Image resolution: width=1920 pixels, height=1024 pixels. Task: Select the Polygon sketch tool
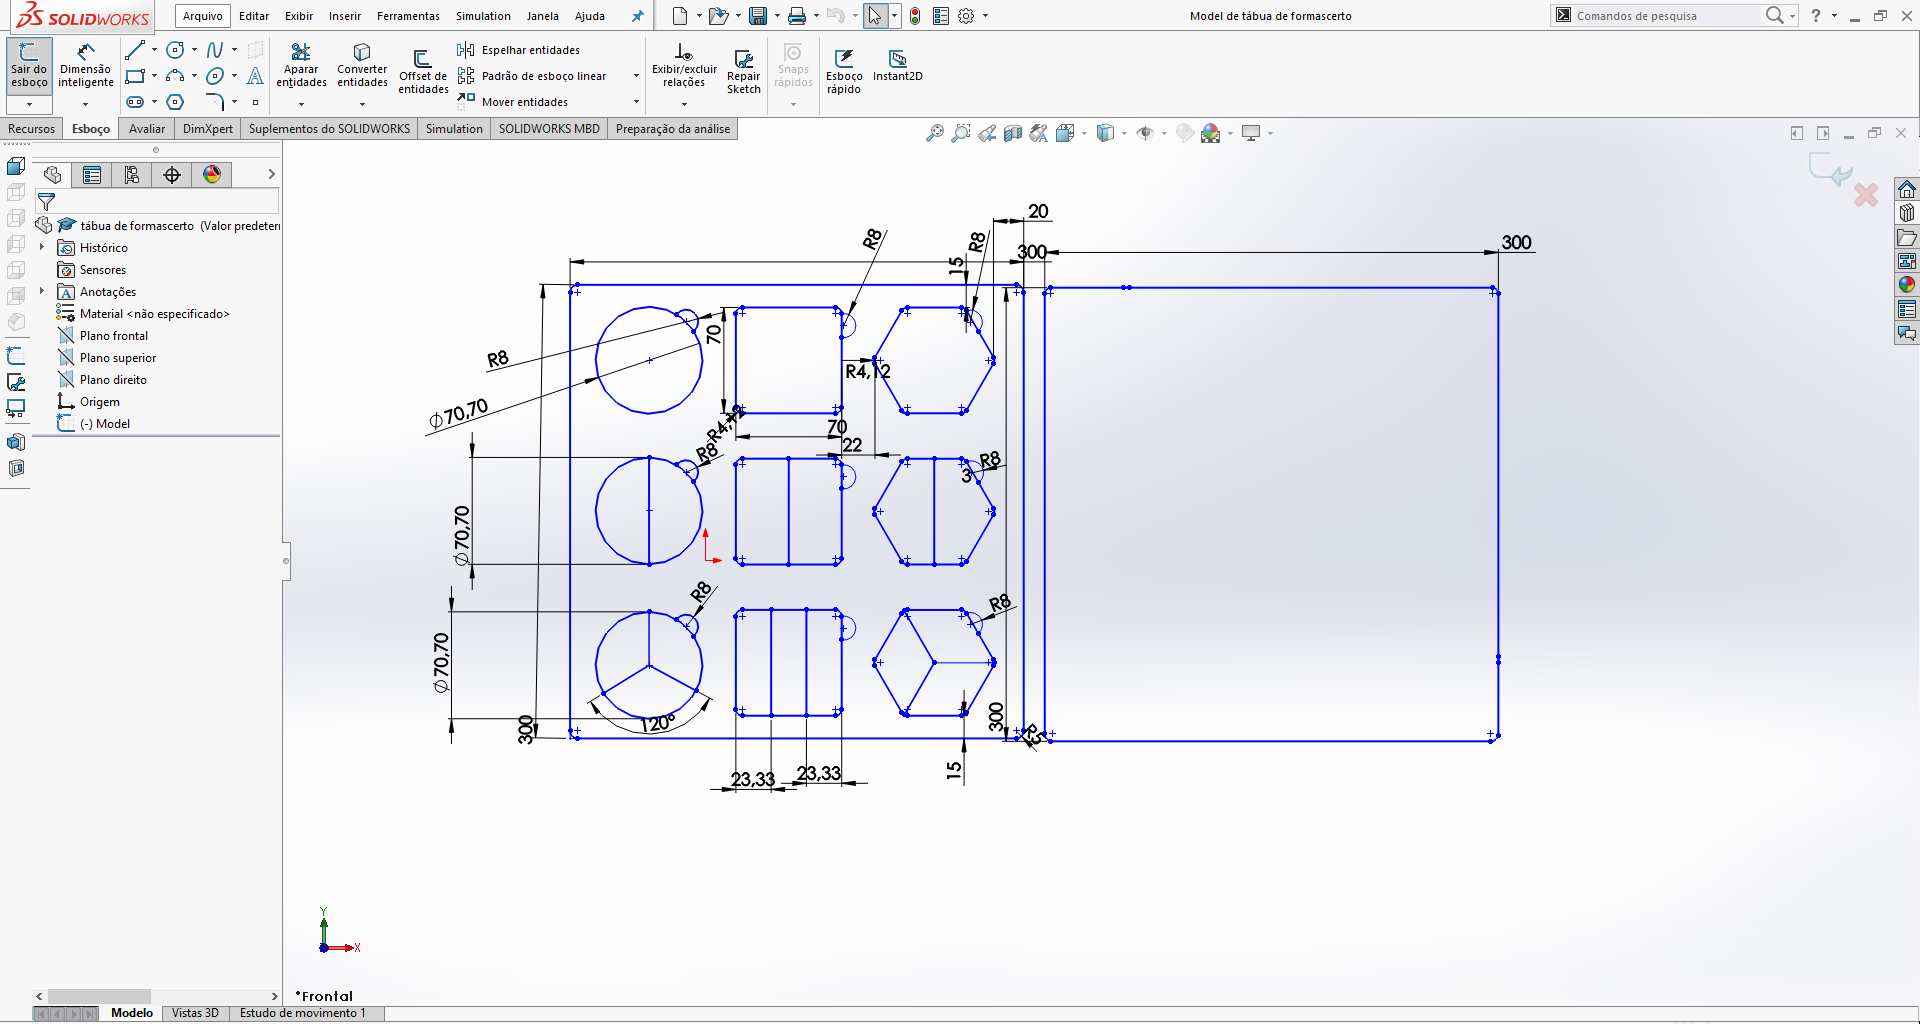(x=175, y=102)
